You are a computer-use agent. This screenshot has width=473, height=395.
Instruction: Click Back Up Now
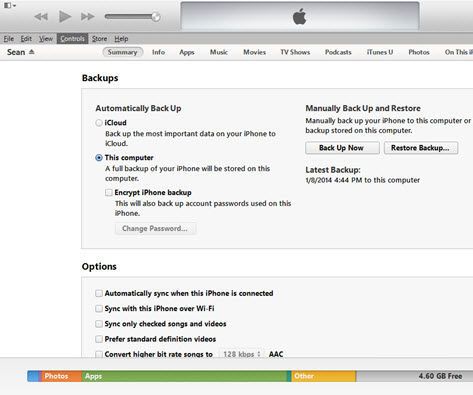tap(342, 148)
